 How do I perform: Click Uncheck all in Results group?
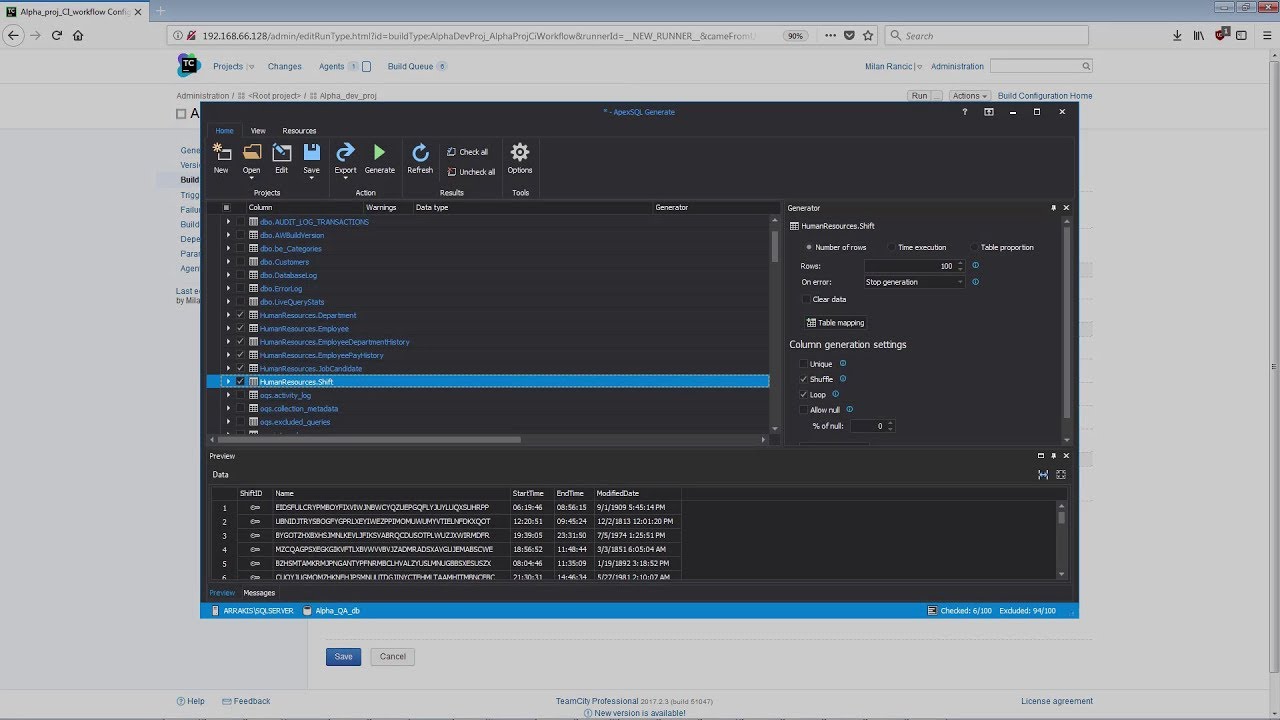pyautogui.click(x=471, y=172)
